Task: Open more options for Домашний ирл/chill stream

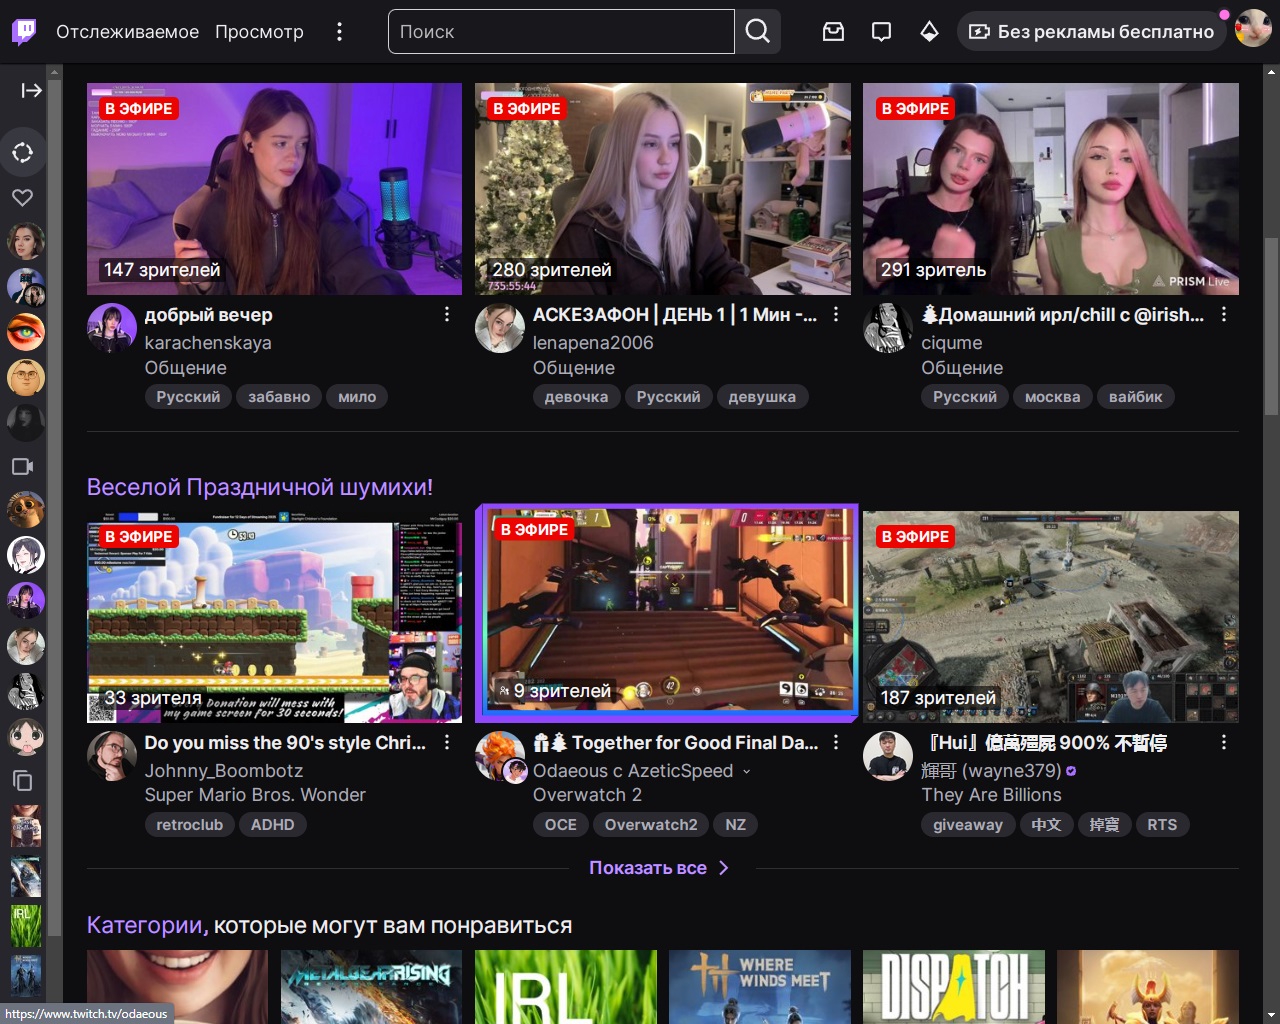Action: click(1224, 315)
